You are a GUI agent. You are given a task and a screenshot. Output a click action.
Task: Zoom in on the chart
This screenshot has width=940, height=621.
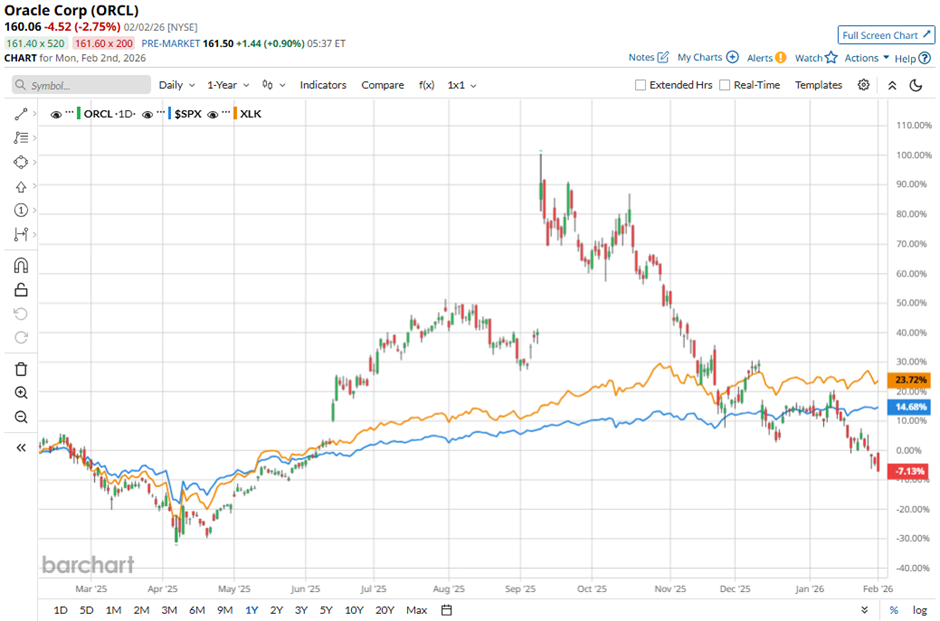(x=21, y=393)
